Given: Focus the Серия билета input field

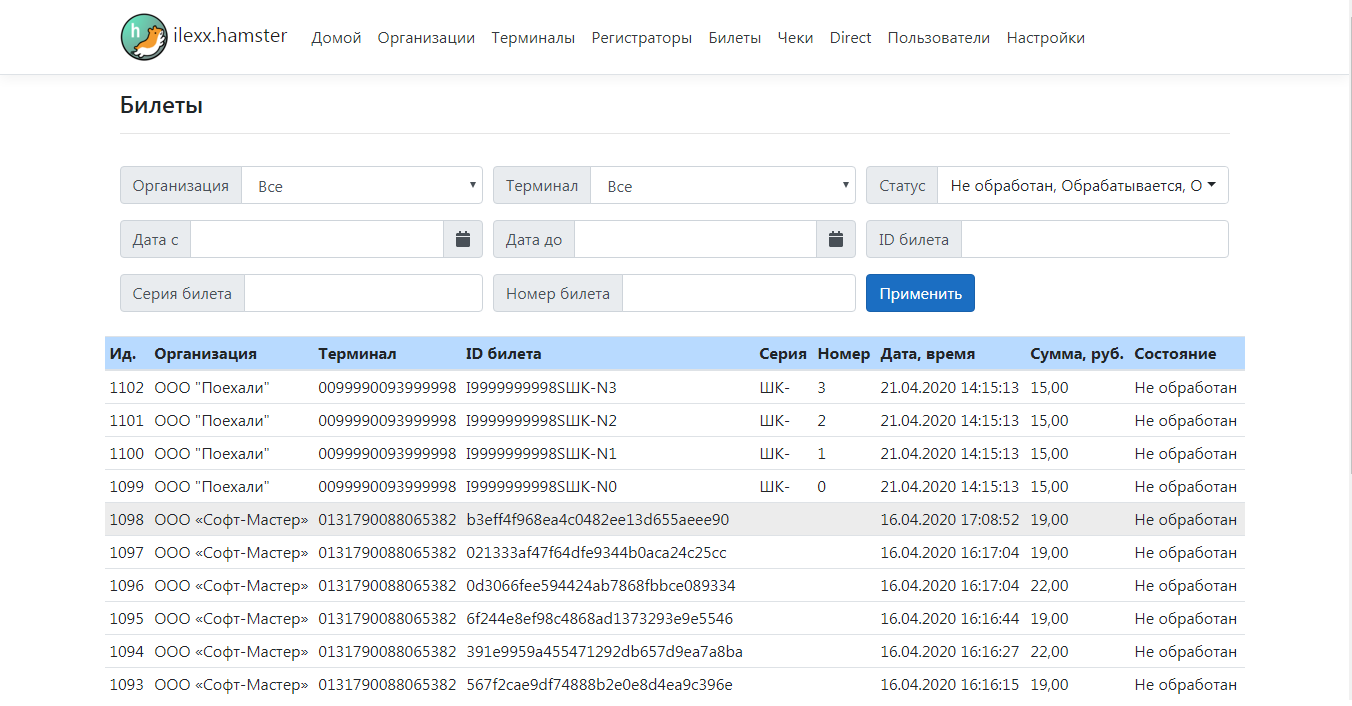Looking at the screenshot, I should coord(363,293).
